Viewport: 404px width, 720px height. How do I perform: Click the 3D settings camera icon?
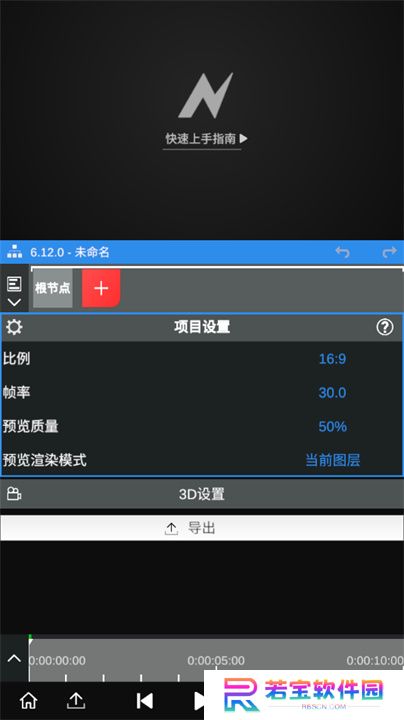click(x=14, y=494)
